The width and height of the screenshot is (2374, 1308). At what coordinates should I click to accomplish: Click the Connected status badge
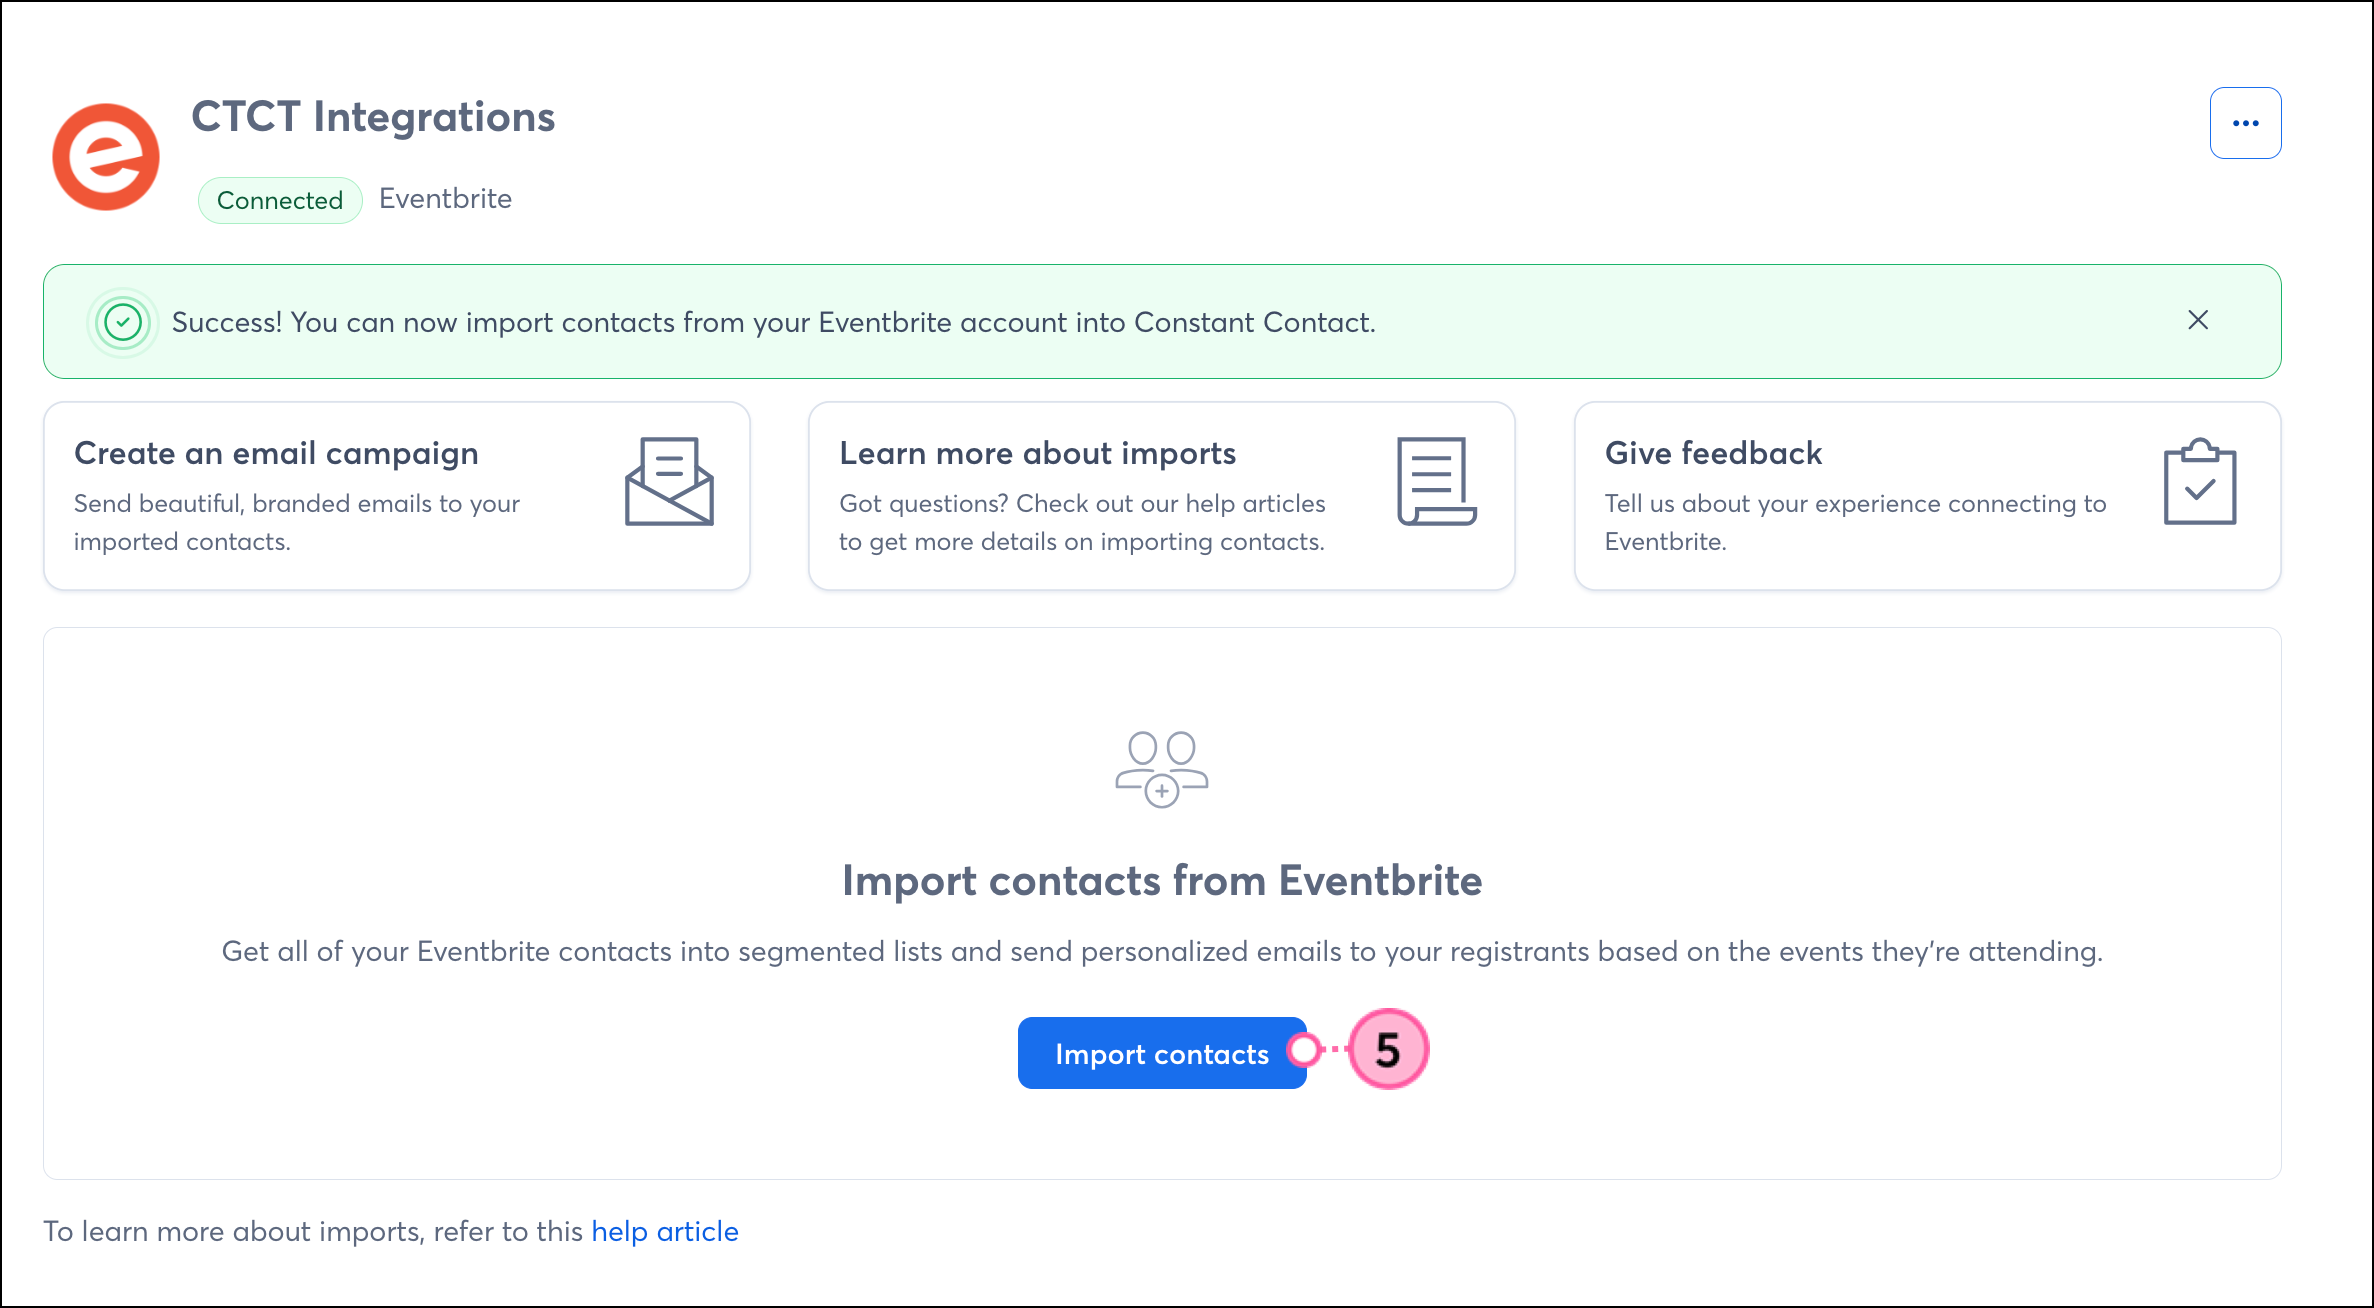click(280, 200)
